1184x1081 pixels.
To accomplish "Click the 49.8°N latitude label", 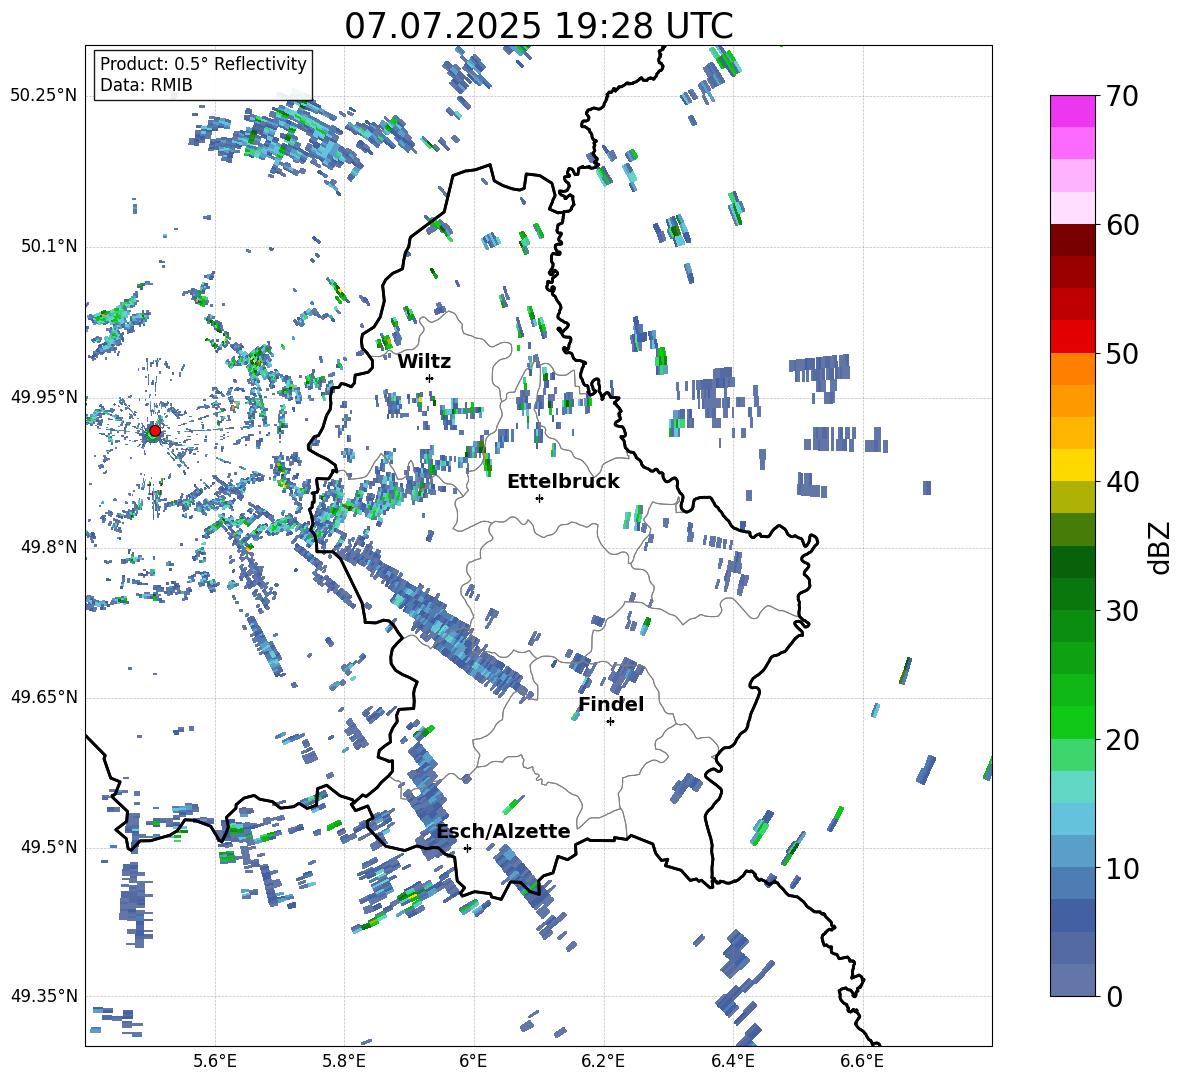I will point(49,547).
